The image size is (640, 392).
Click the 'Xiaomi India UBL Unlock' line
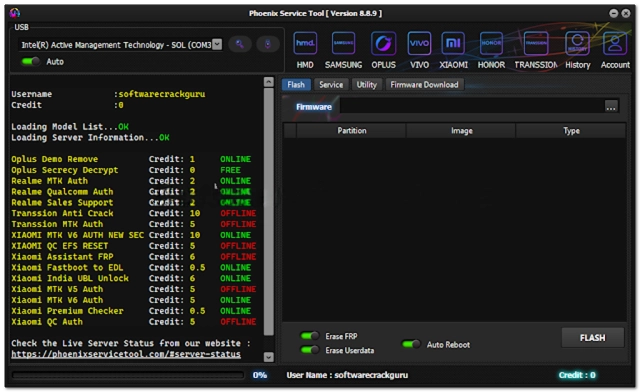pos(131,278)
